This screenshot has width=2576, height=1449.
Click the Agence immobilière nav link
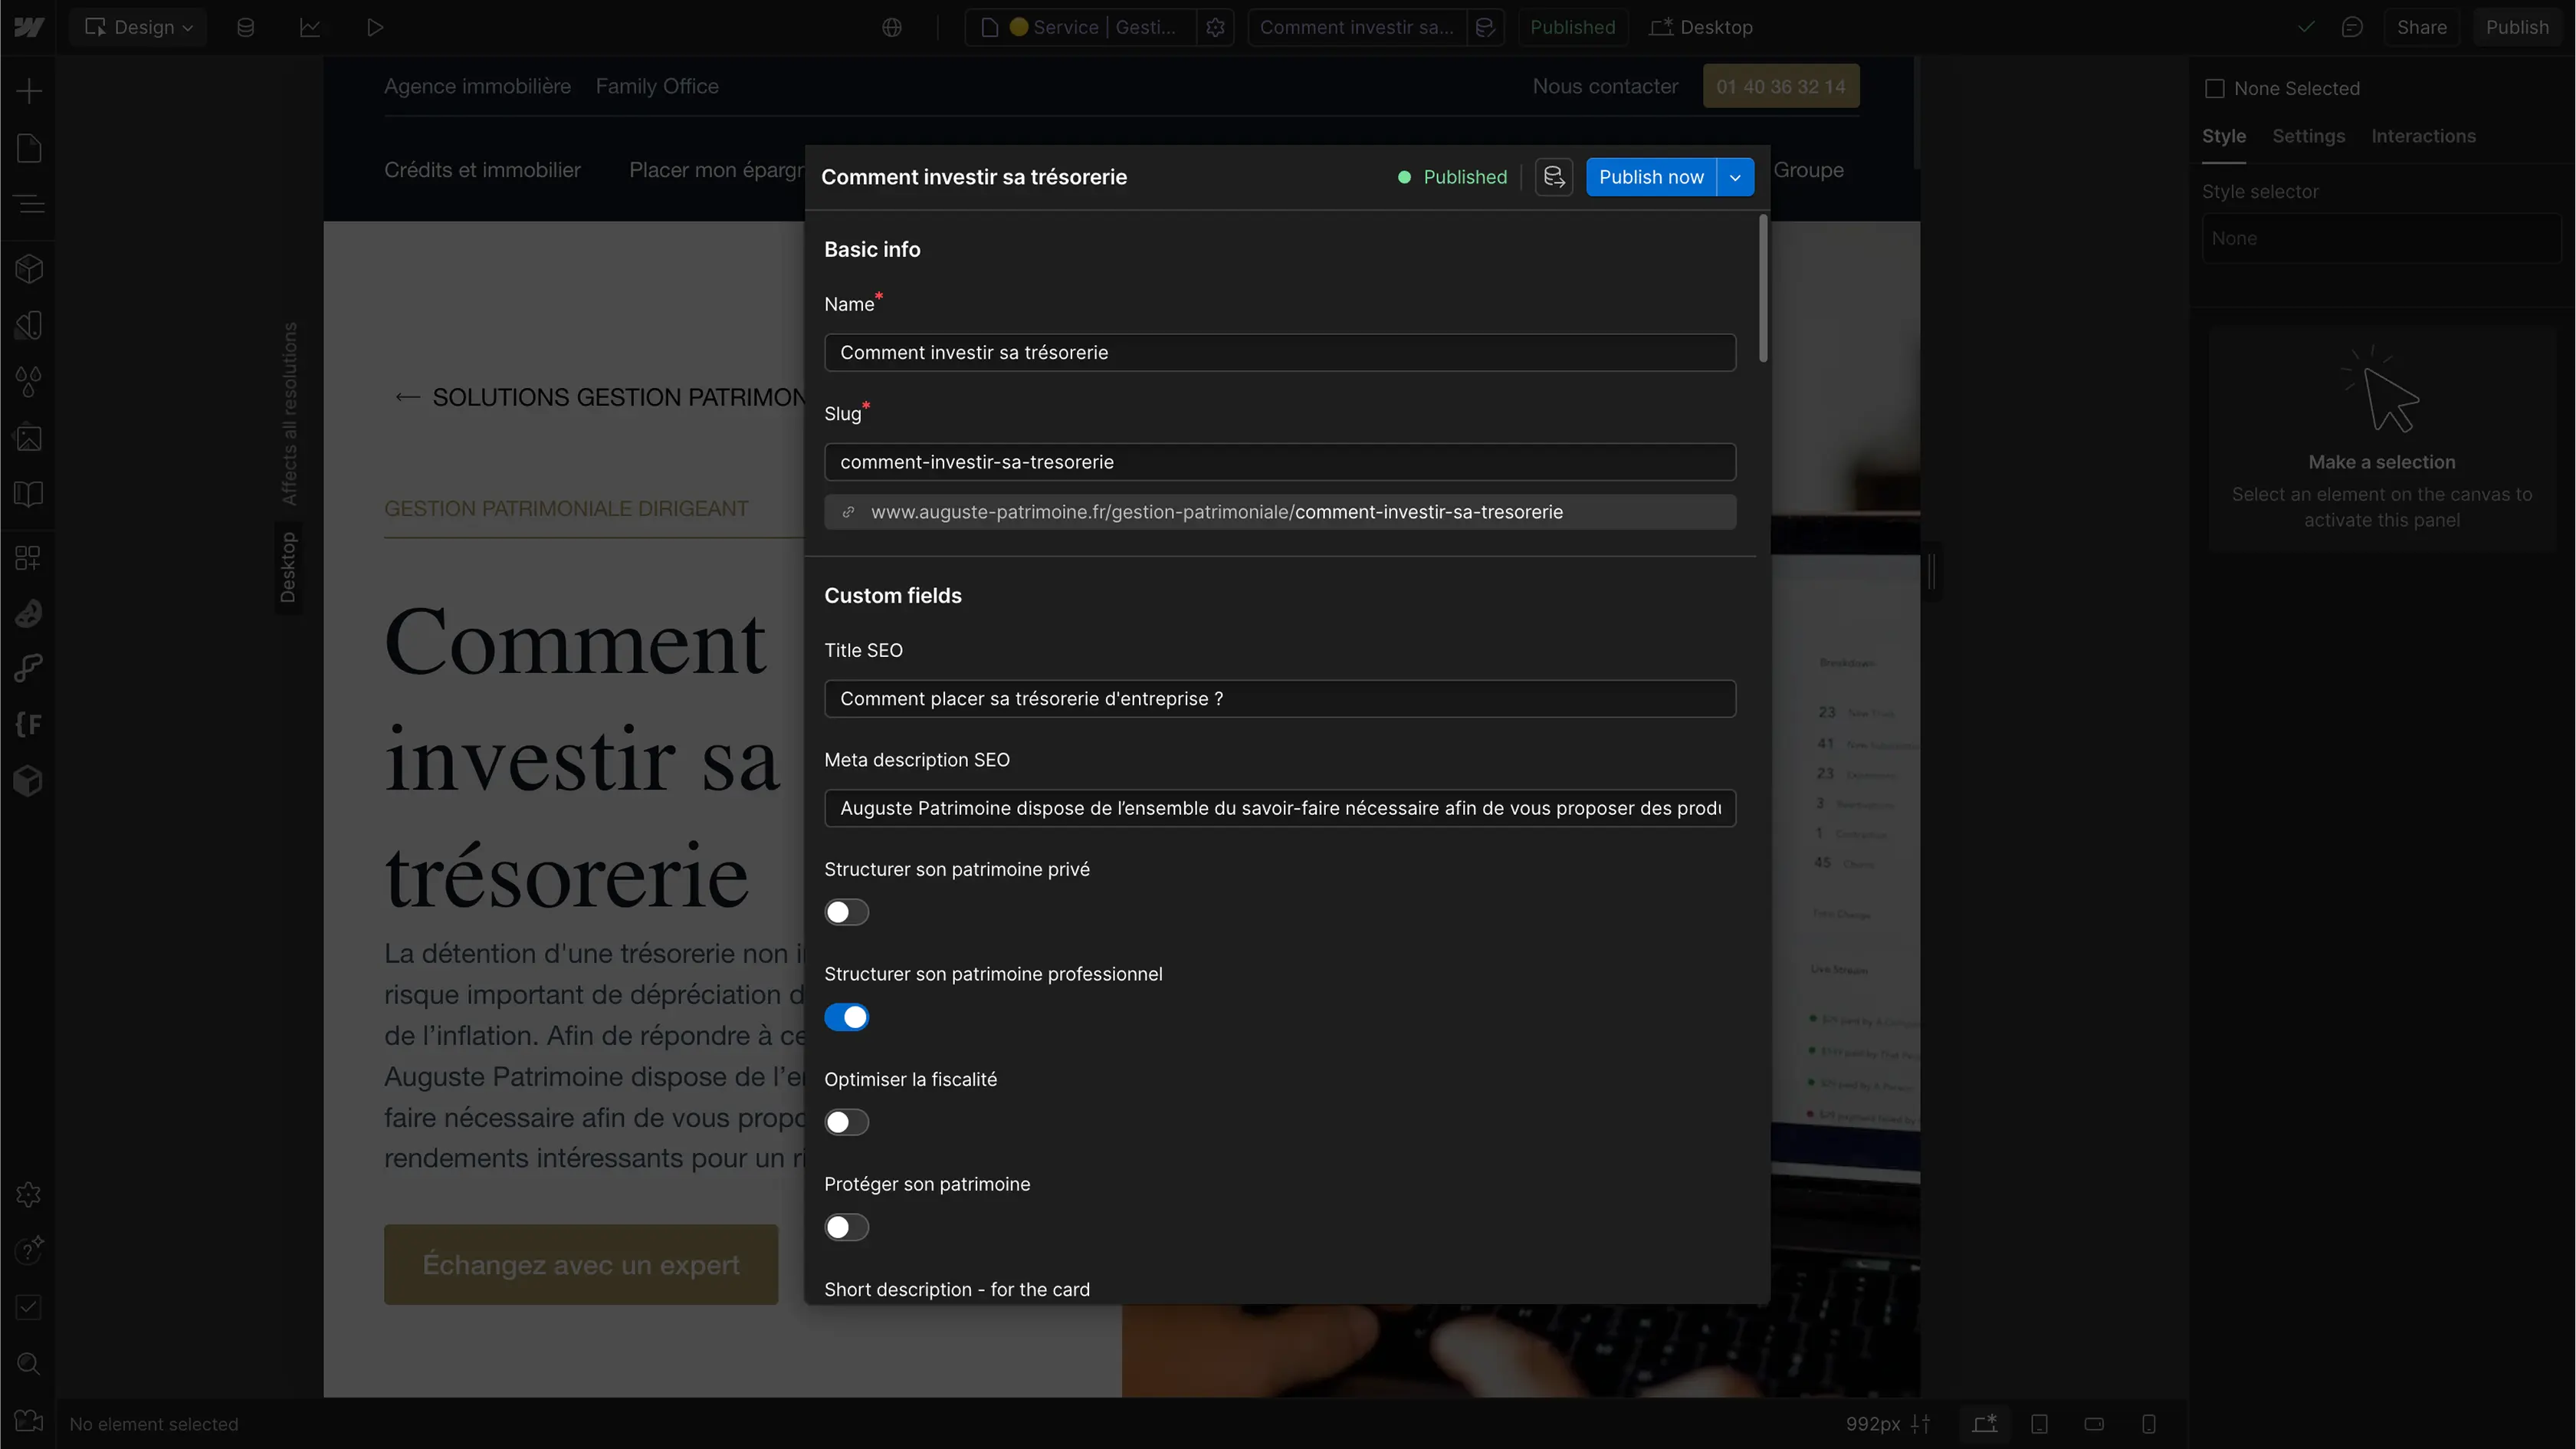pos(478,86)
